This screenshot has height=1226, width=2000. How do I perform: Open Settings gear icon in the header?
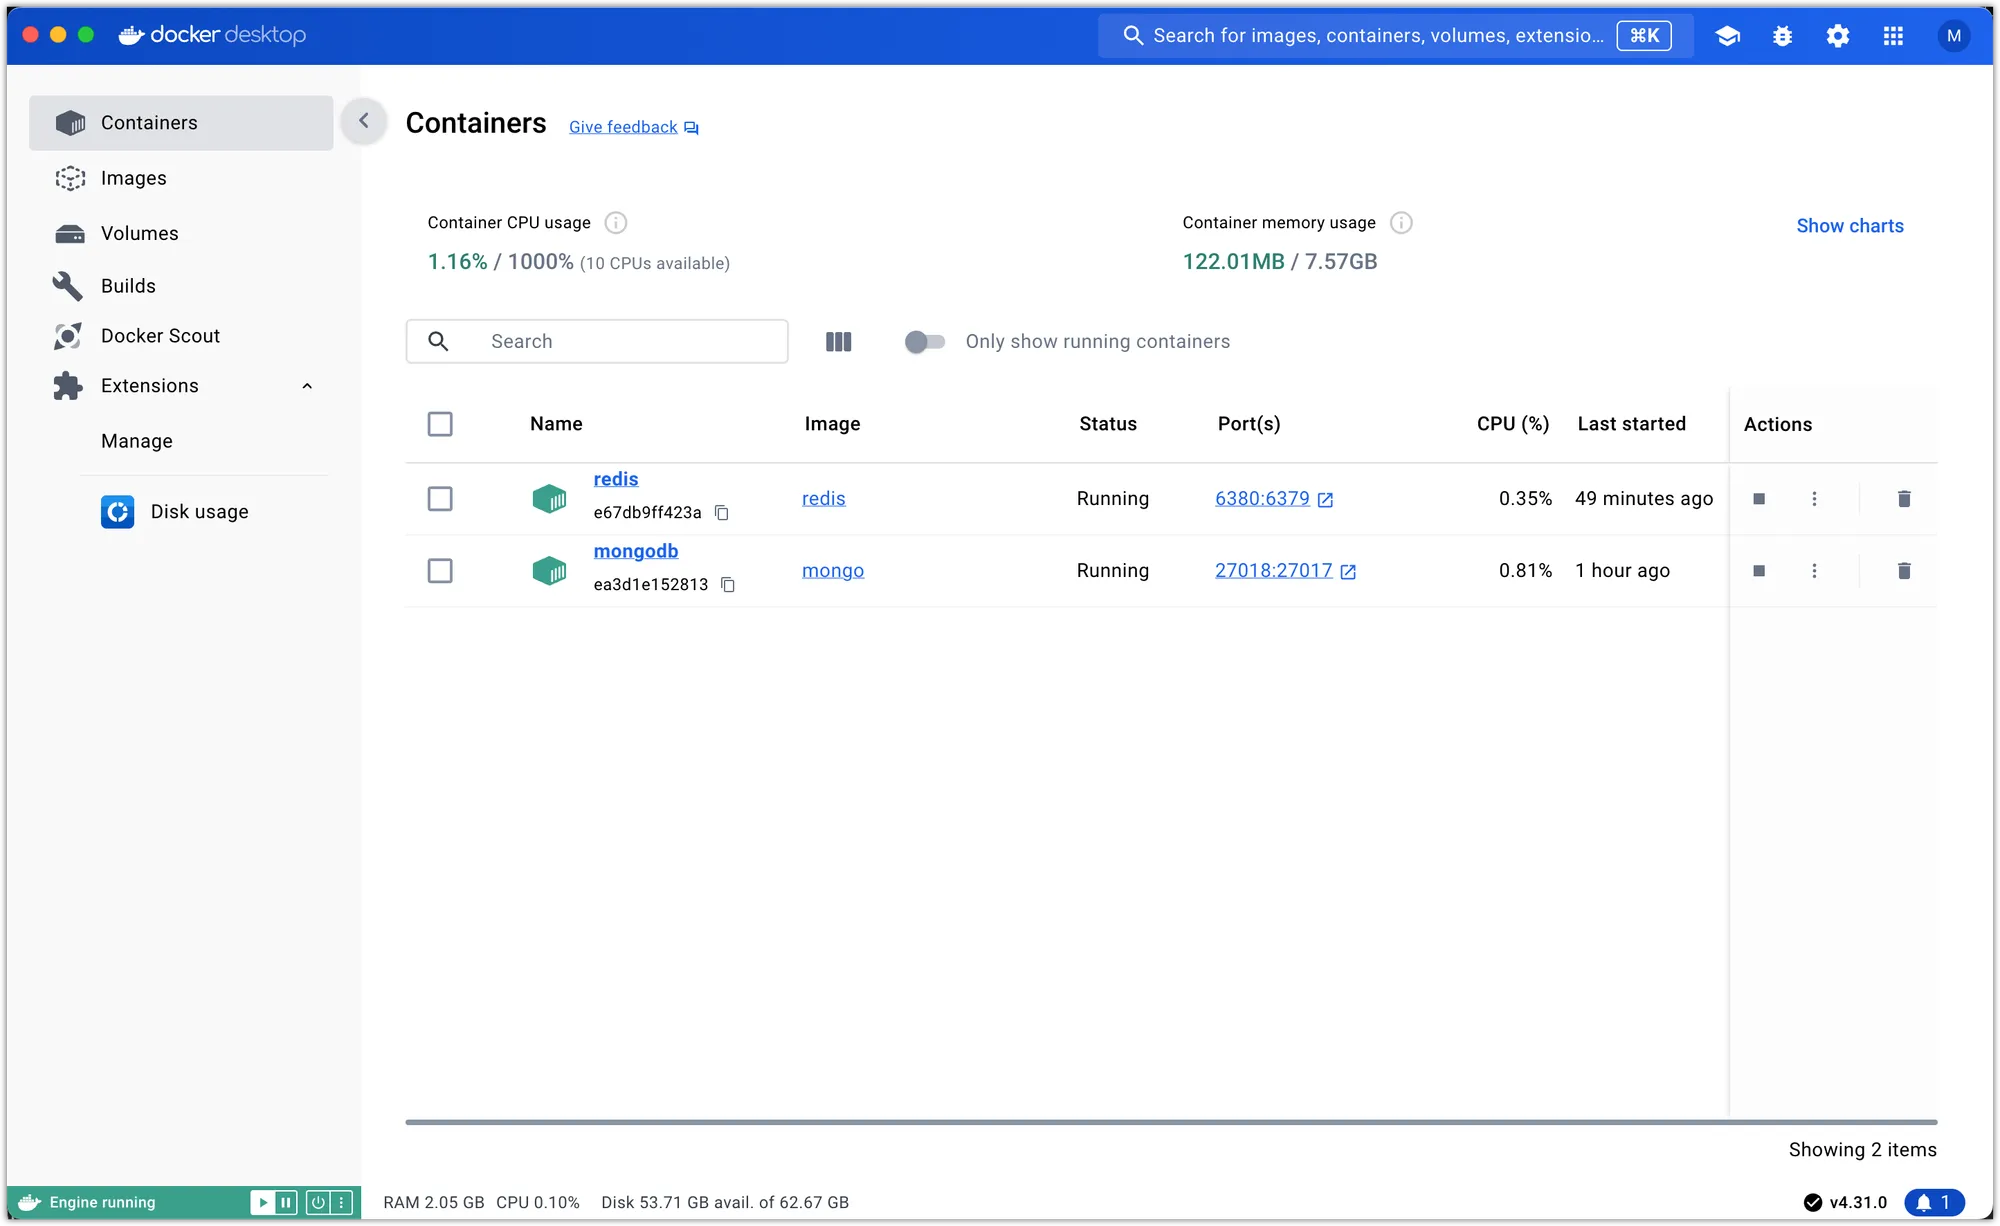1838,36
